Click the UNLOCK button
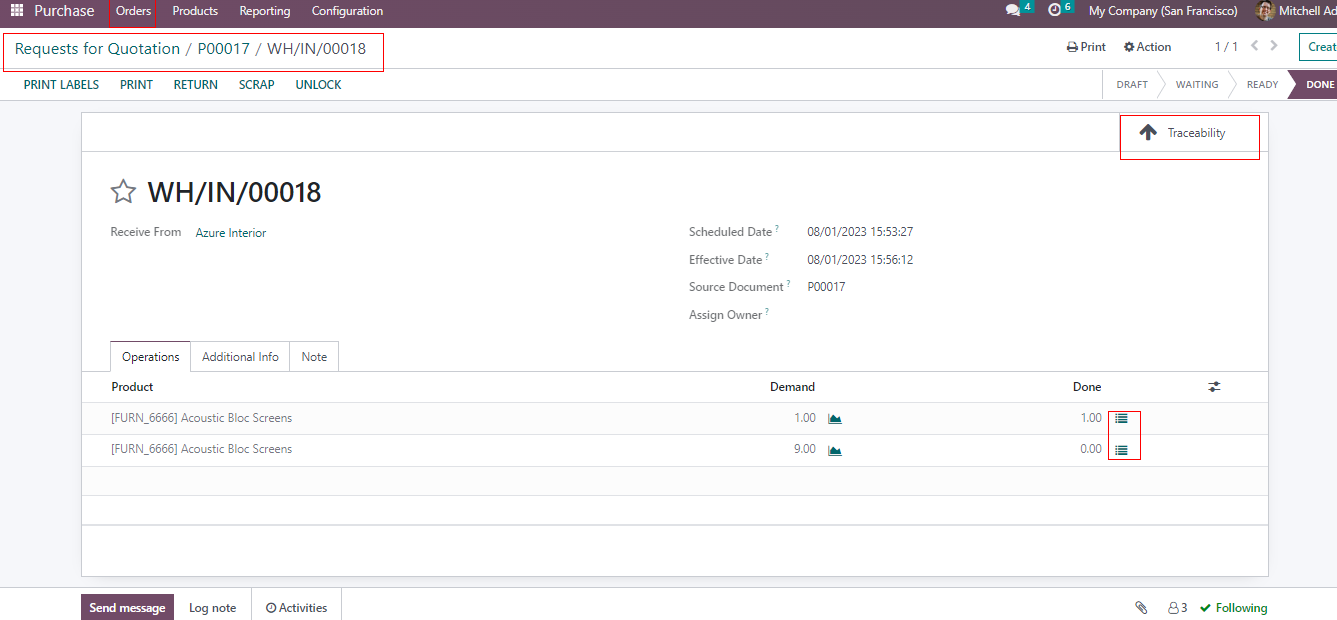1337x620 pixels. [318, 85]
